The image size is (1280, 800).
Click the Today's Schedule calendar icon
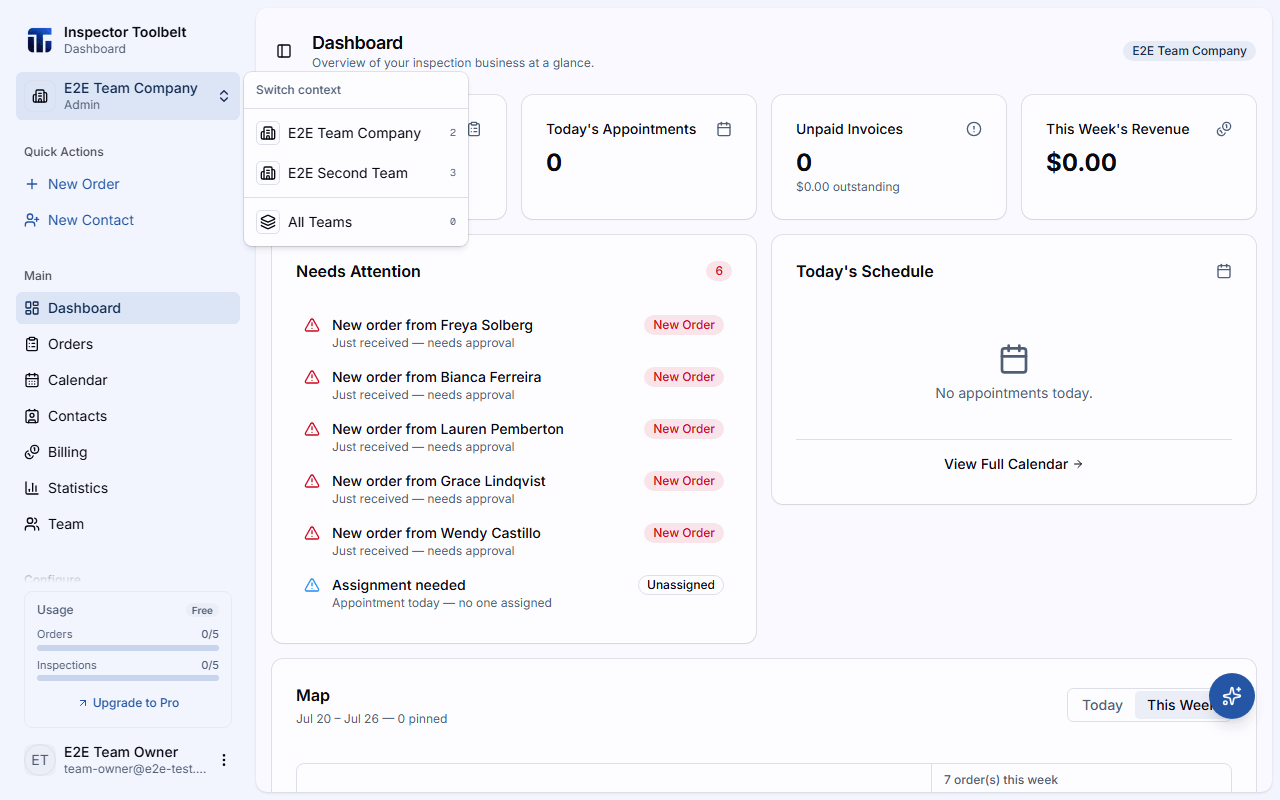point(1224,271)
